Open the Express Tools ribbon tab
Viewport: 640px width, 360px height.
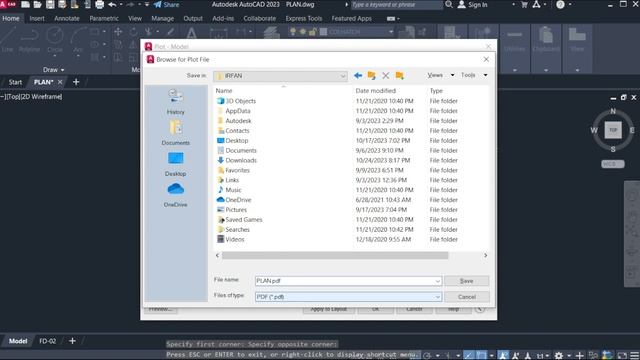click(x=304, y=18)
